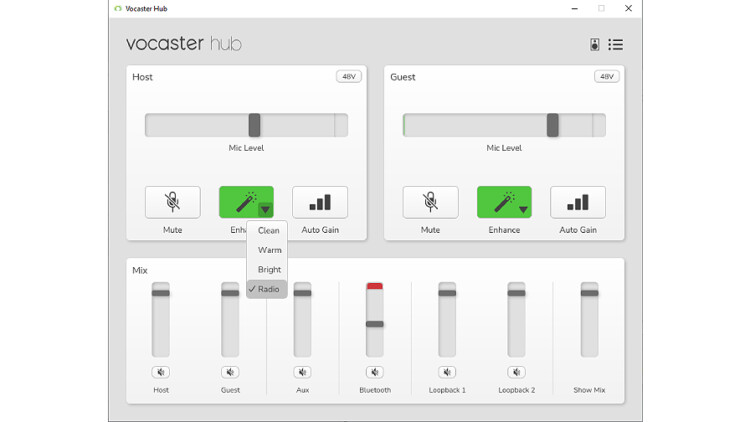Run Host Auto Gain
The height and width of the screenshot is (422, 750).
tap(320, 202)
